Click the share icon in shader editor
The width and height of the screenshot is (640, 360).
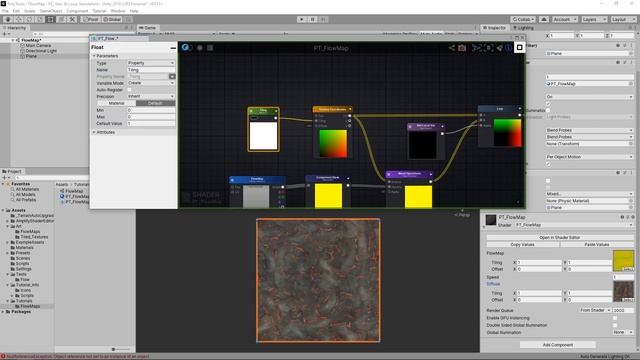pyautogui.click(x=451, y=48)
